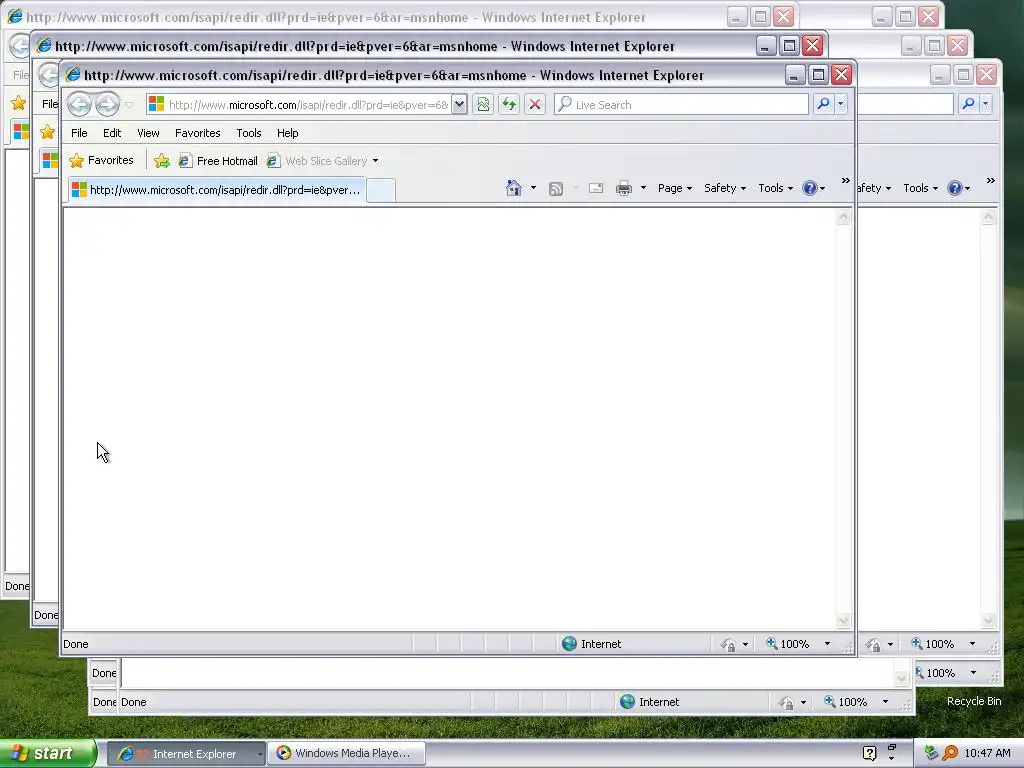The height and width of the screenshot is (768, 1024).
Task: Expand the Web Slice Gallery dropdown arrow
Action: [376, 161]
